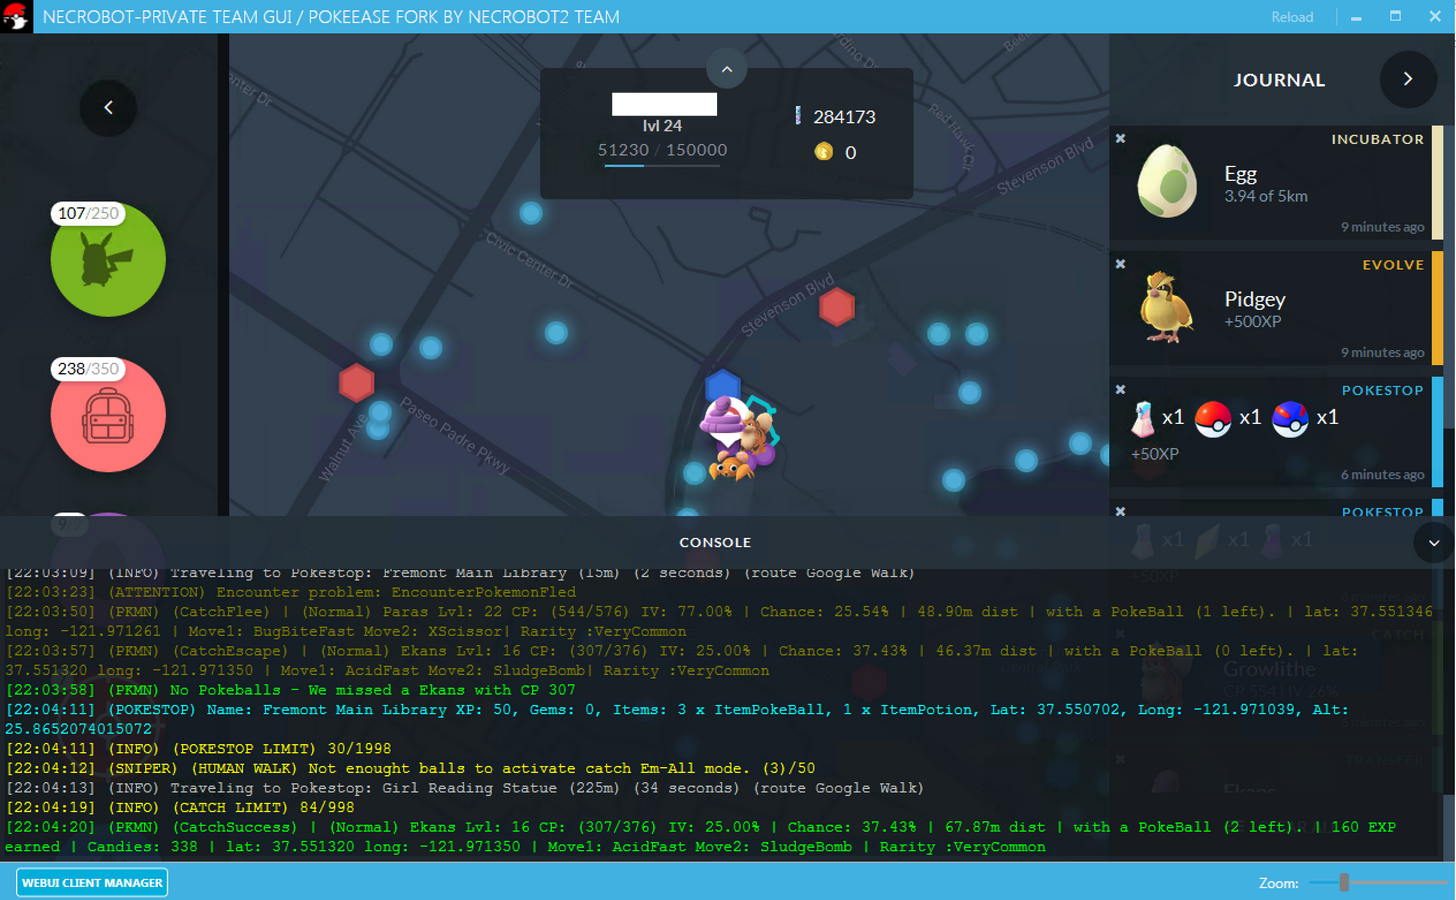Maximize the NecroBot window
Screen dimensions: 1456x900
[x=1395, y=16]
